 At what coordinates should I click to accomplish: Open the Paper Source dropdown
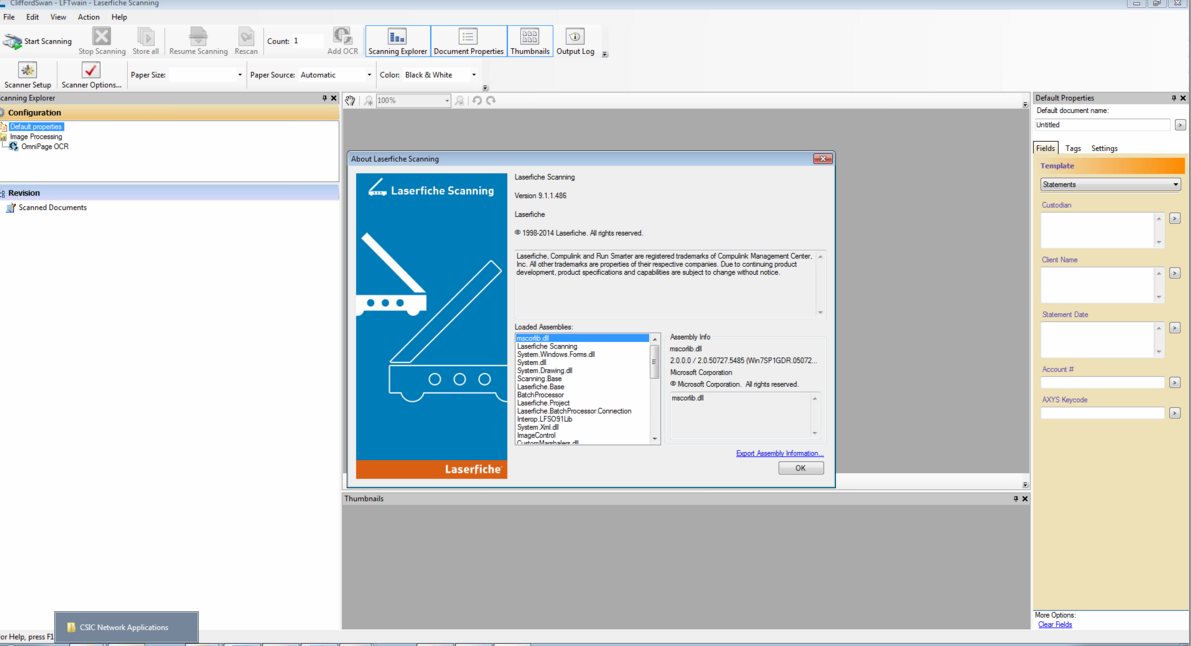[336, 75]
